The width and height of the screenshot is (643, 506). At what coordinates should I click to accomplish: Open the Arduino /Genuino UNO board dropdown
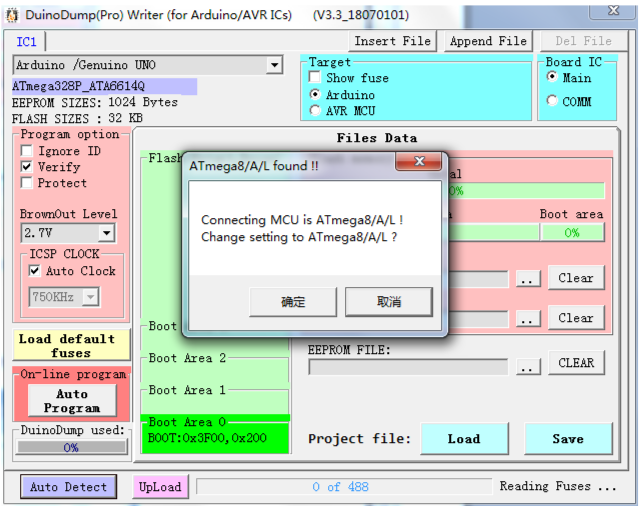pyautogui.click(x=274, y=65)
